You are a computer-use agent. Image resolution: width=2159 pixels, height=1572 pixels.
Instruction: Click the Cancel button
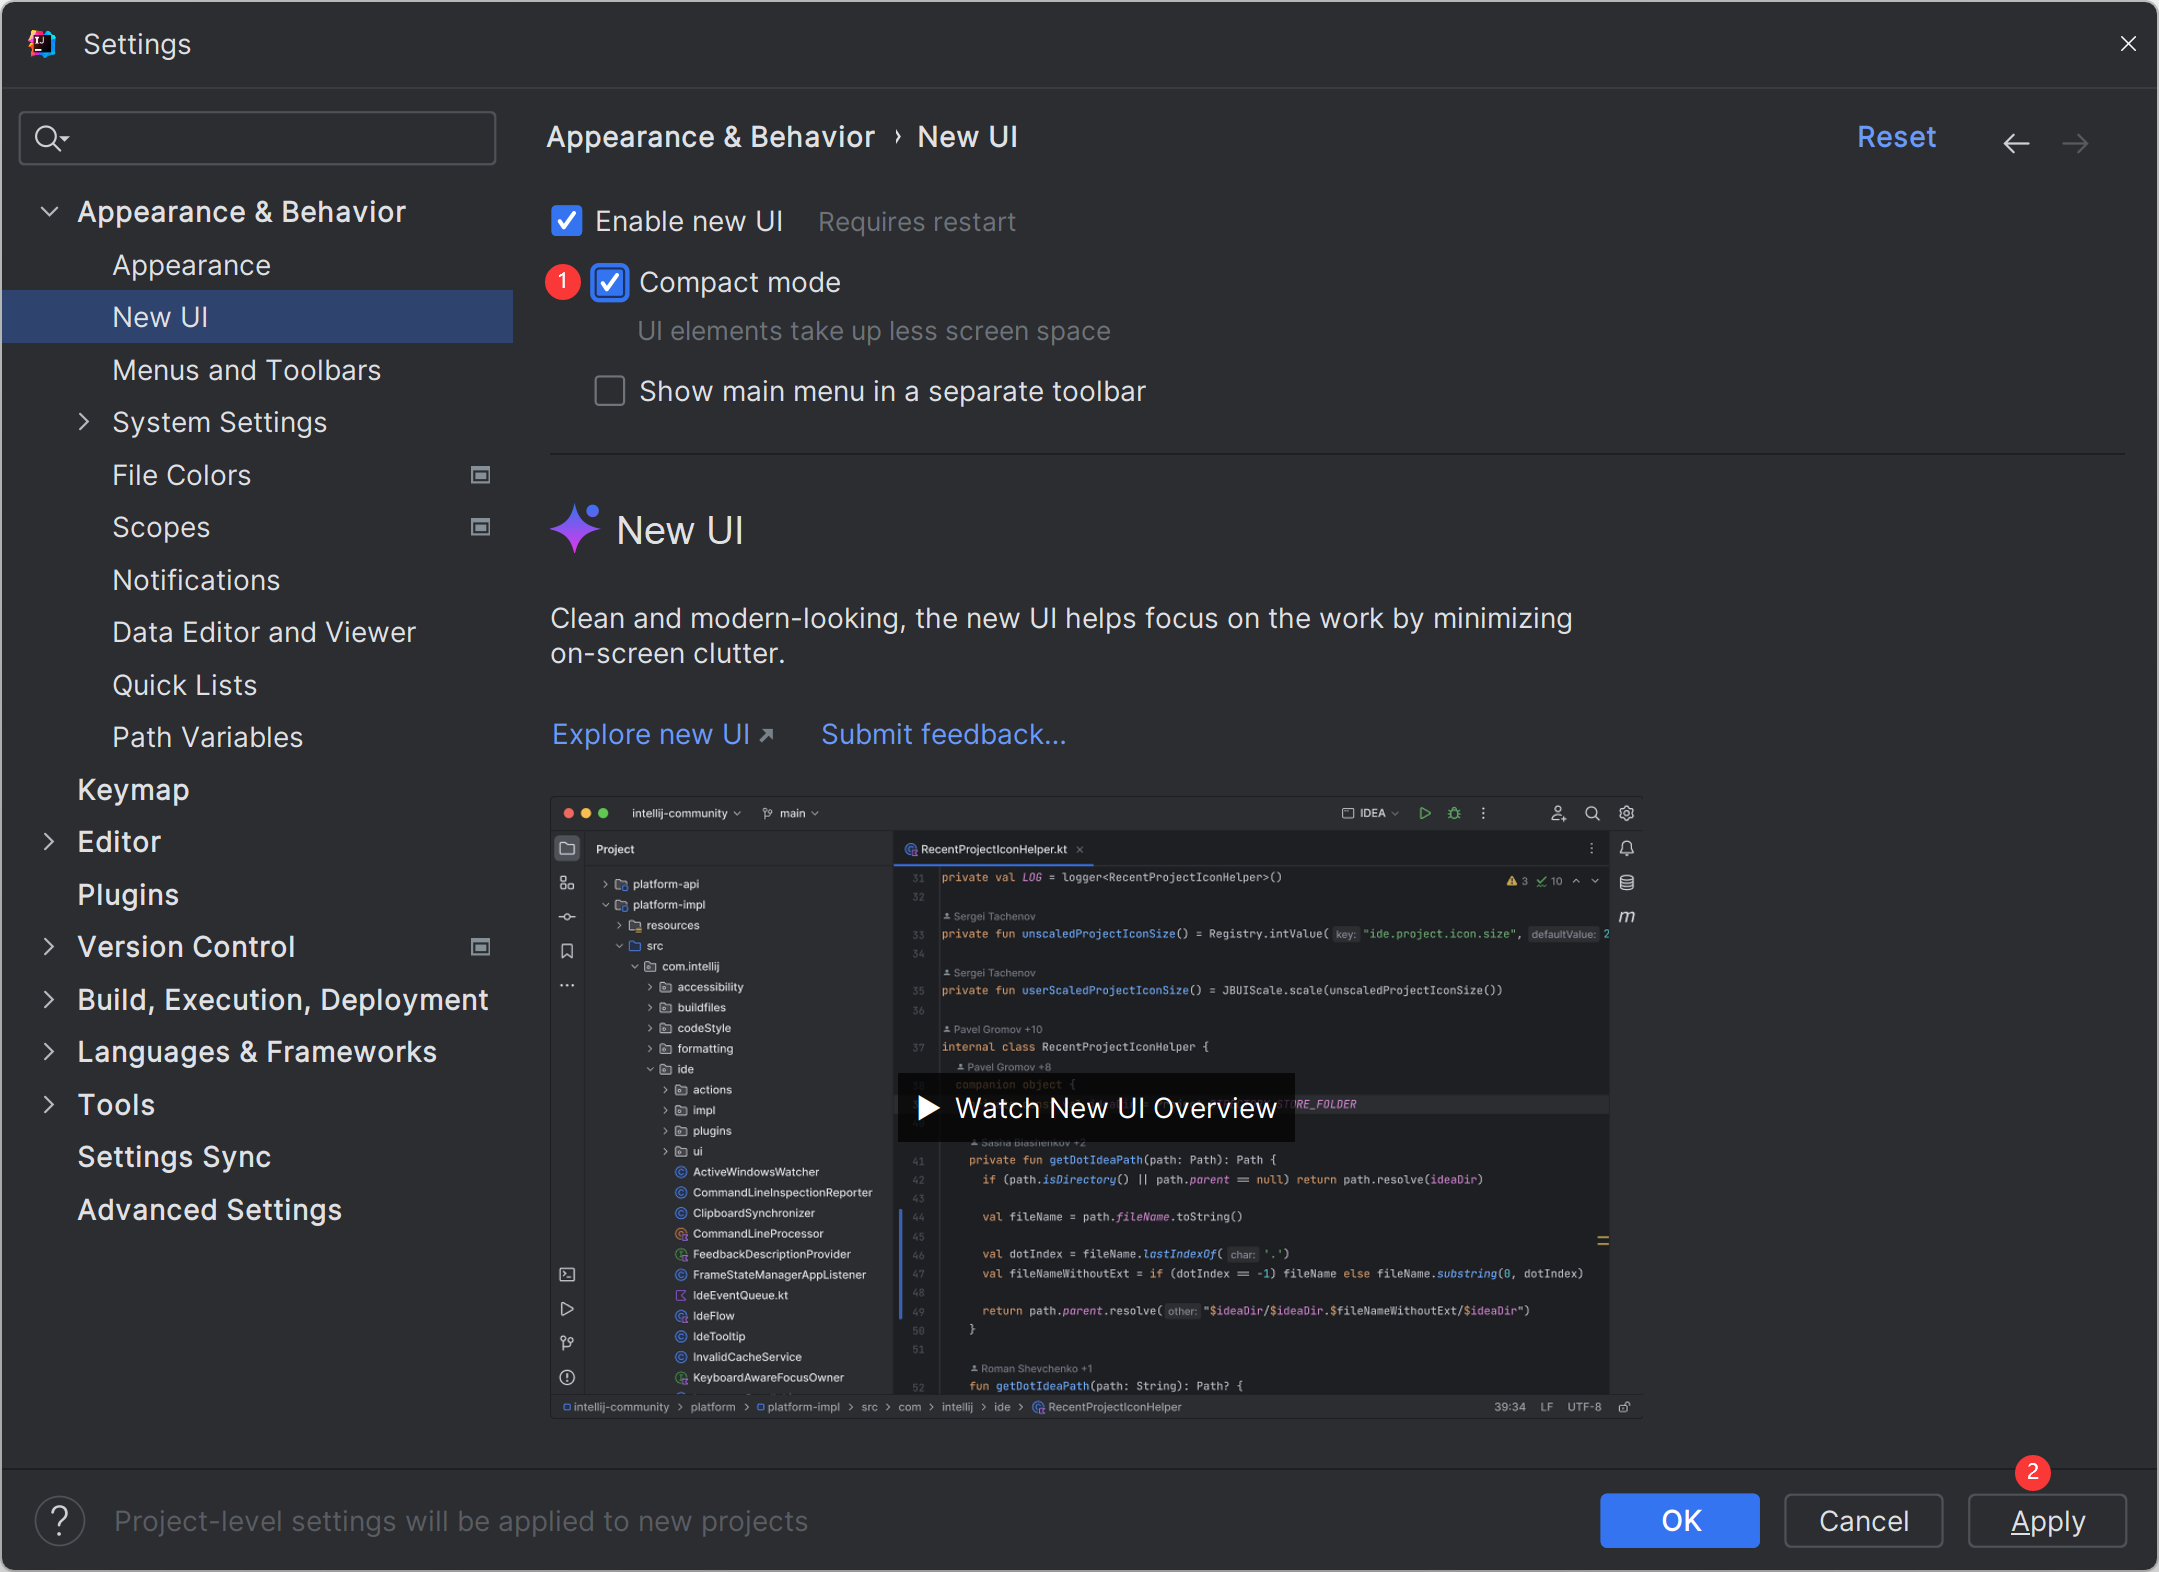[x=1864, y=1521]
